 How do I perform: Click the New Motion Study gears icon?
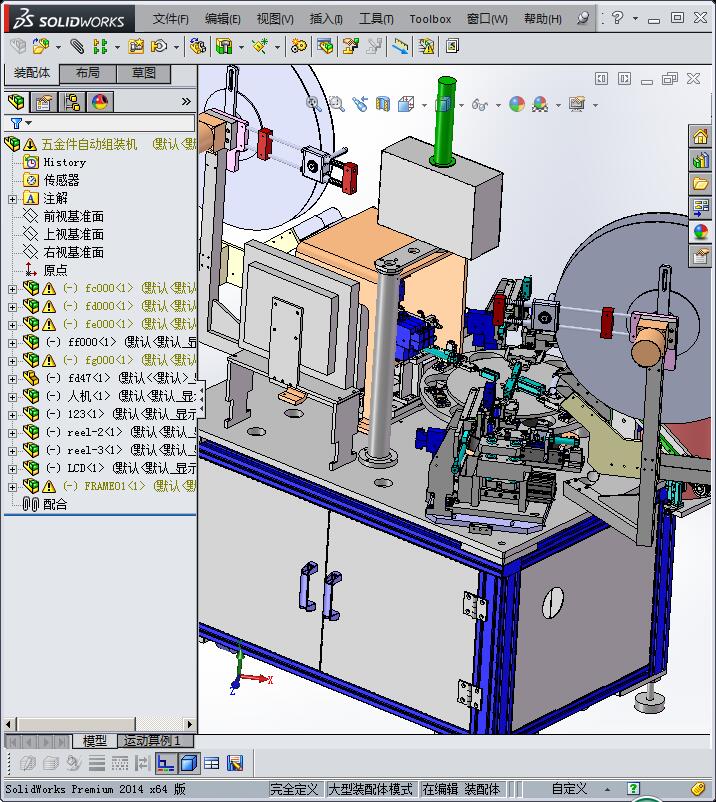299,47
